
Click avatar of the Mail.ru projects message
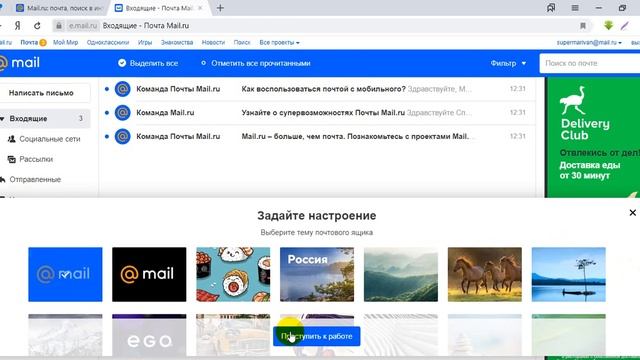122,136
